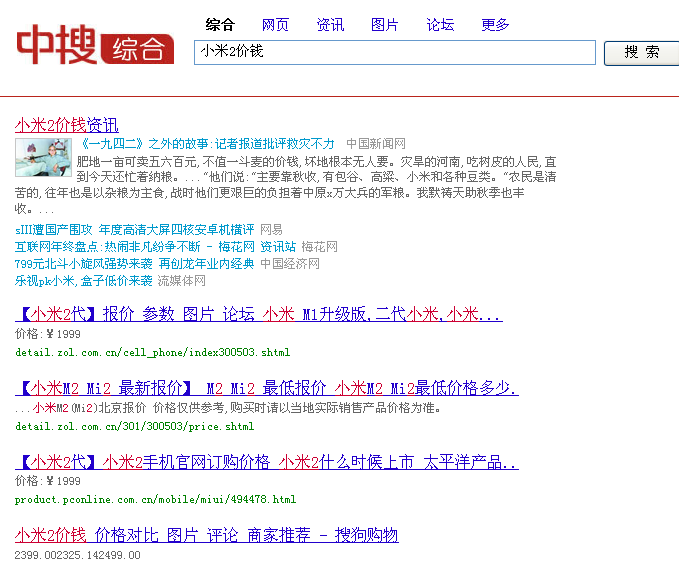This screenshot has height=565, width=679.
Task: Click the 互联网年终盘点 news link
Action: coord(134,246)
